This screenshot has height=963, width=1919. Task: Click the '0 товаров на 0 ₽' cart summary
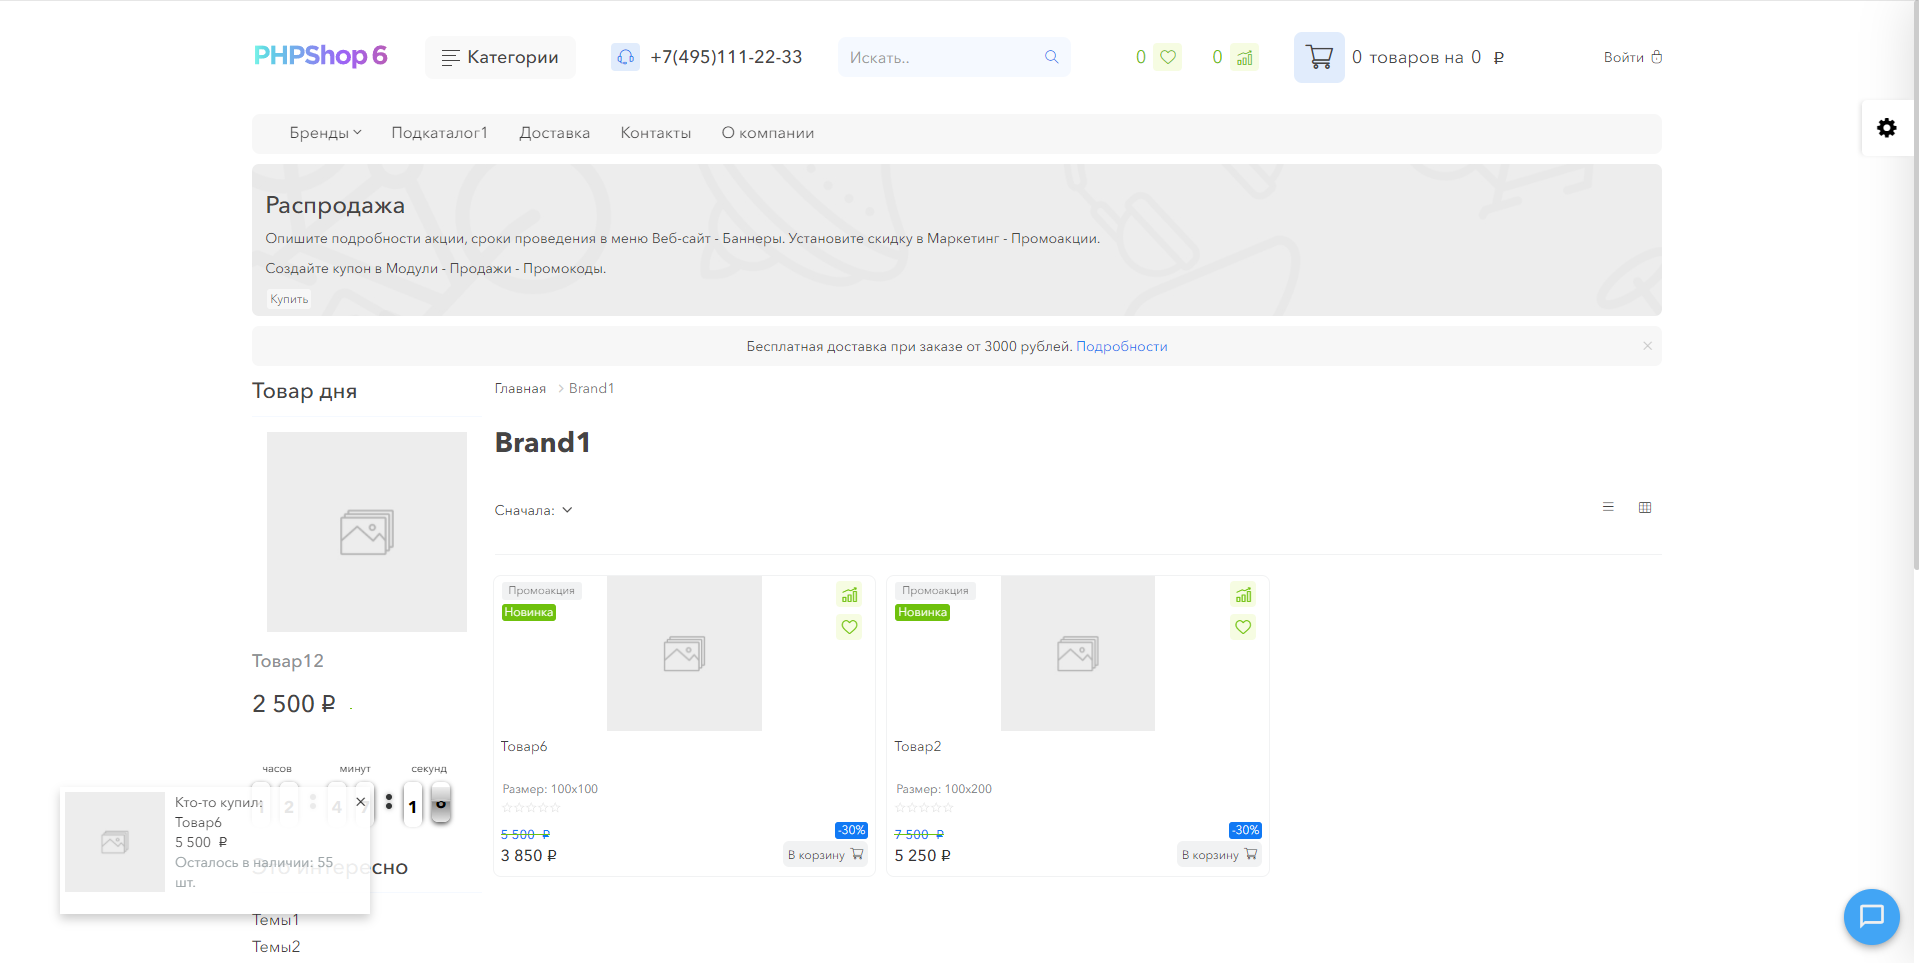[1428, 57]
